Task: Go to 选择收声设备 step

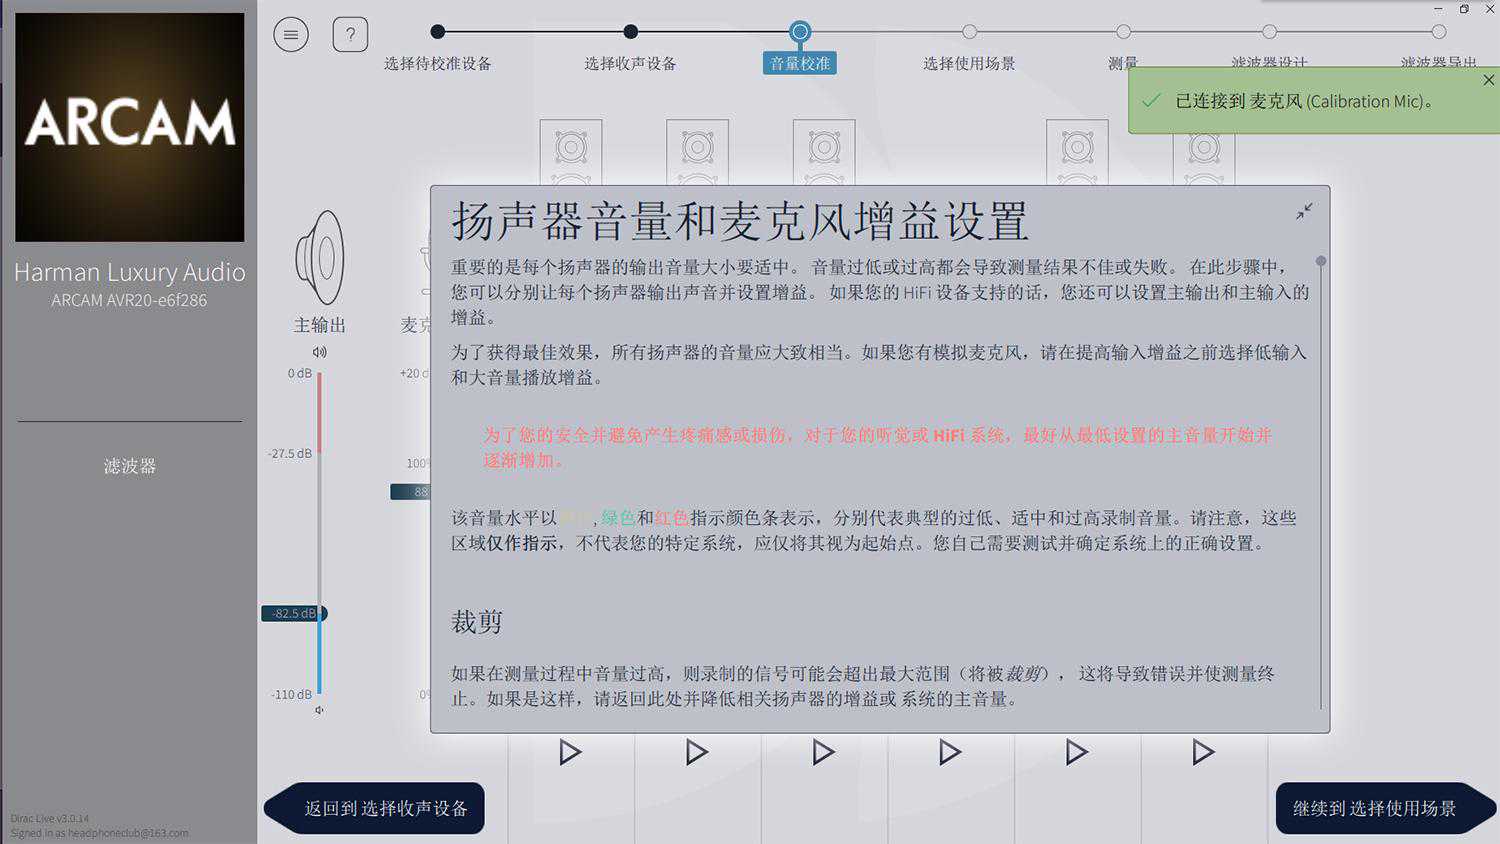Action: click(x=630, y=32)
